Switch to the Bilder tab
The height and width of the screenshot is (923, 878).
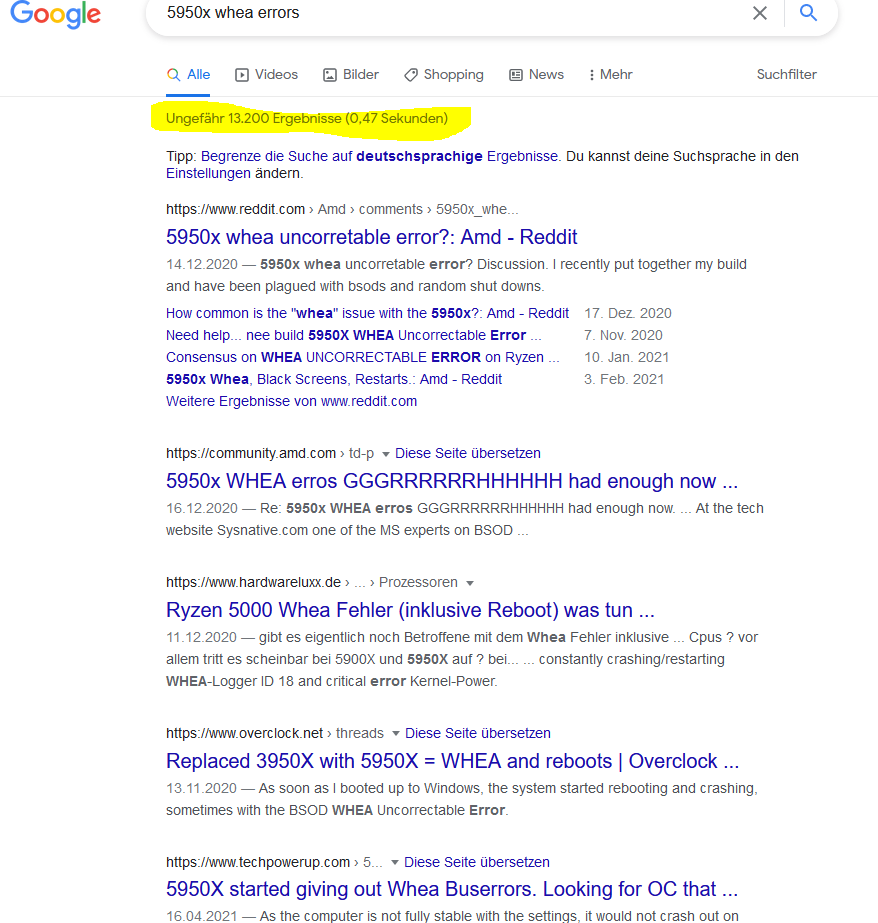[x=351, y=75]
